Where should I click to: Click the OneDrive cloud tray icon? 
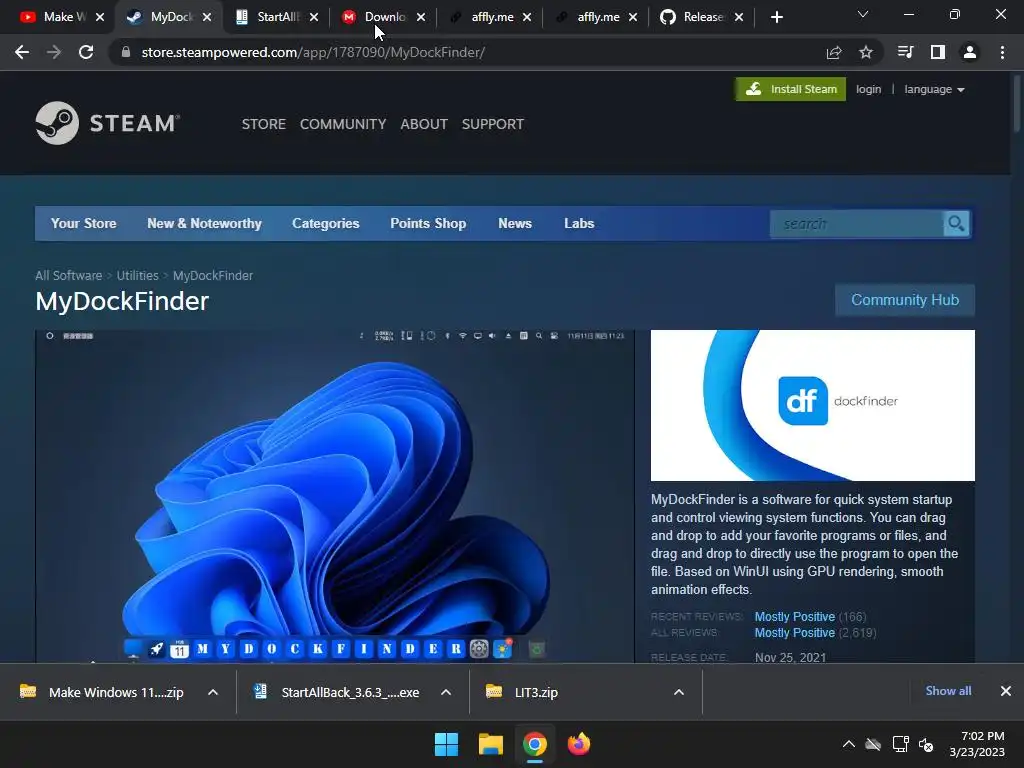pyautogui.click(x=873, y=744)
